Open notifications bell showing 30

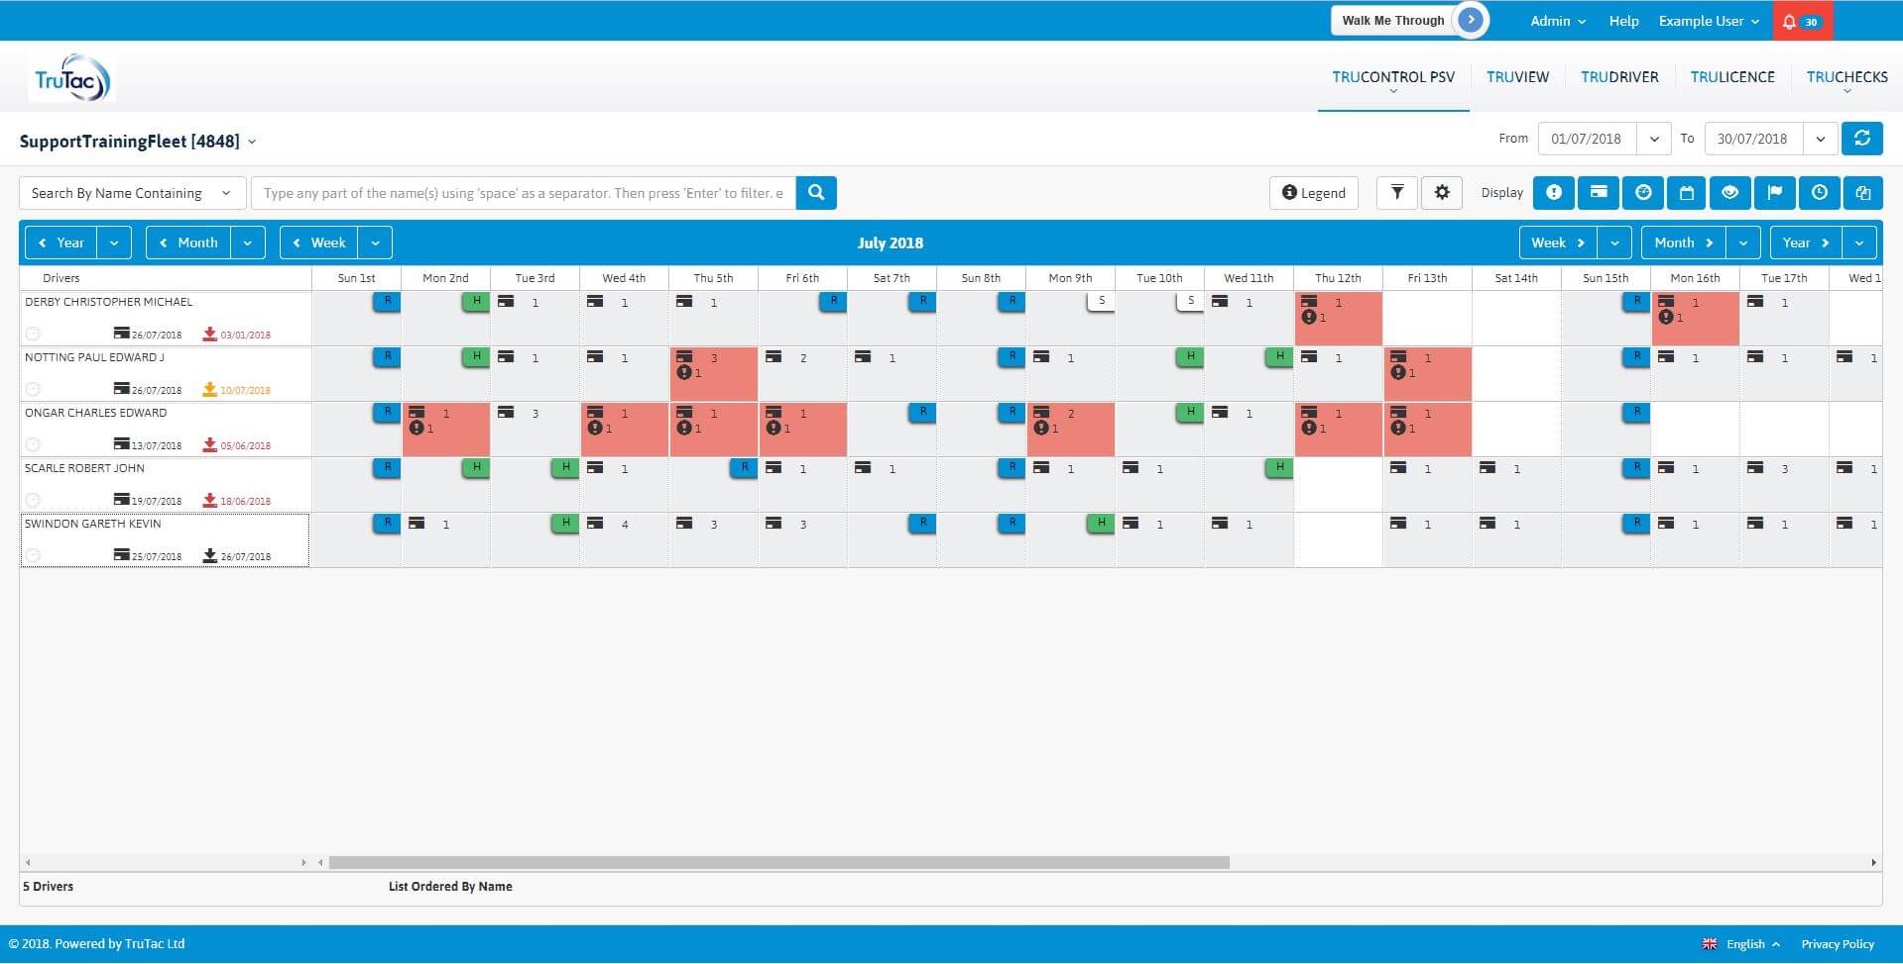(x=1801, y=21)
